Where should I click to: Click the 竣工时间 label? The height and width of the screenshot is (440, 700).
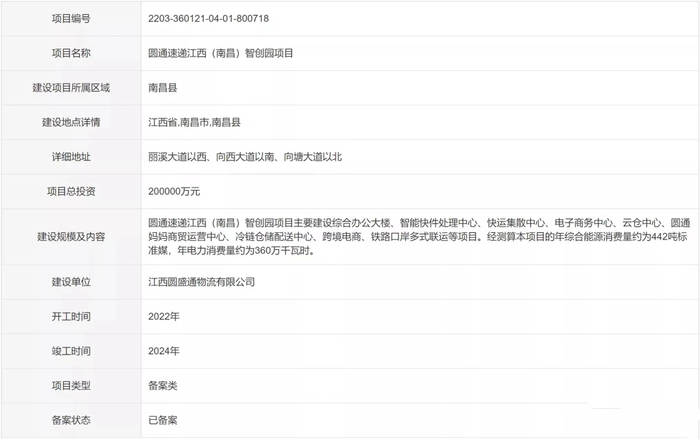pyautogui.click(x=71, y=351)
